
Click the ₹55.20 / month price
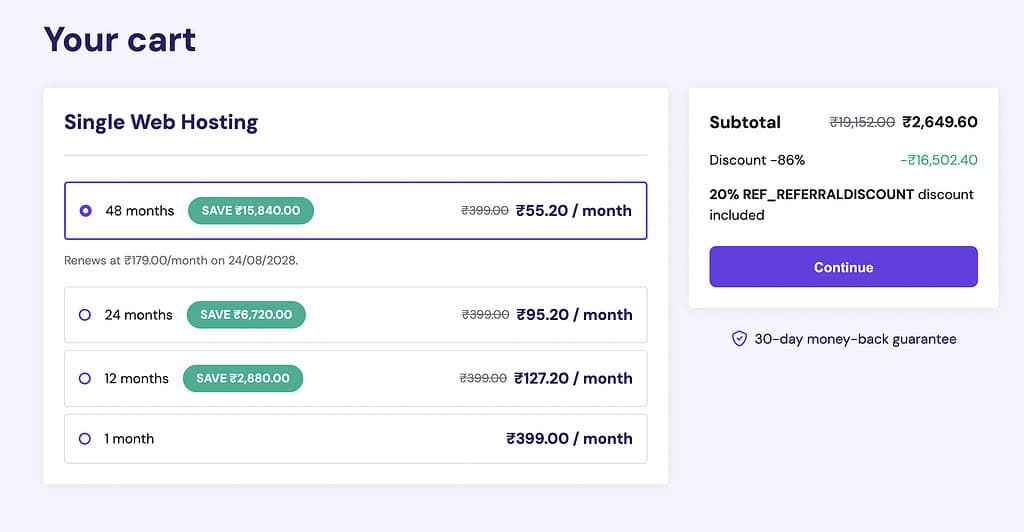[x=573, y=211]
